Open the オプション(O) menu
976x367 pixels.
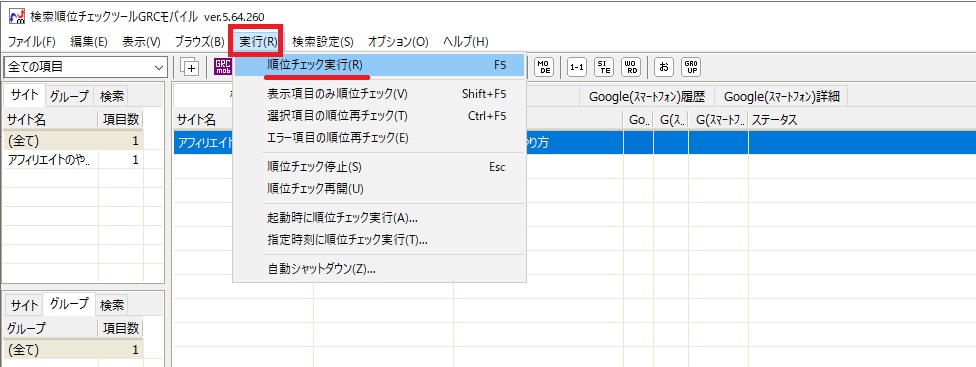(x=398, y=42)
